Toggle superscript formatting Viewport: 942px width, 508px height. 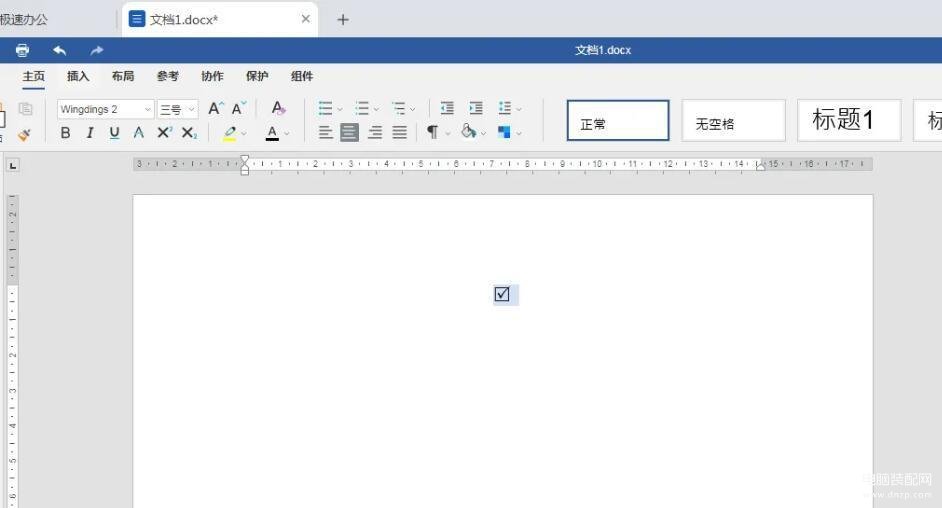click(164, 133)
